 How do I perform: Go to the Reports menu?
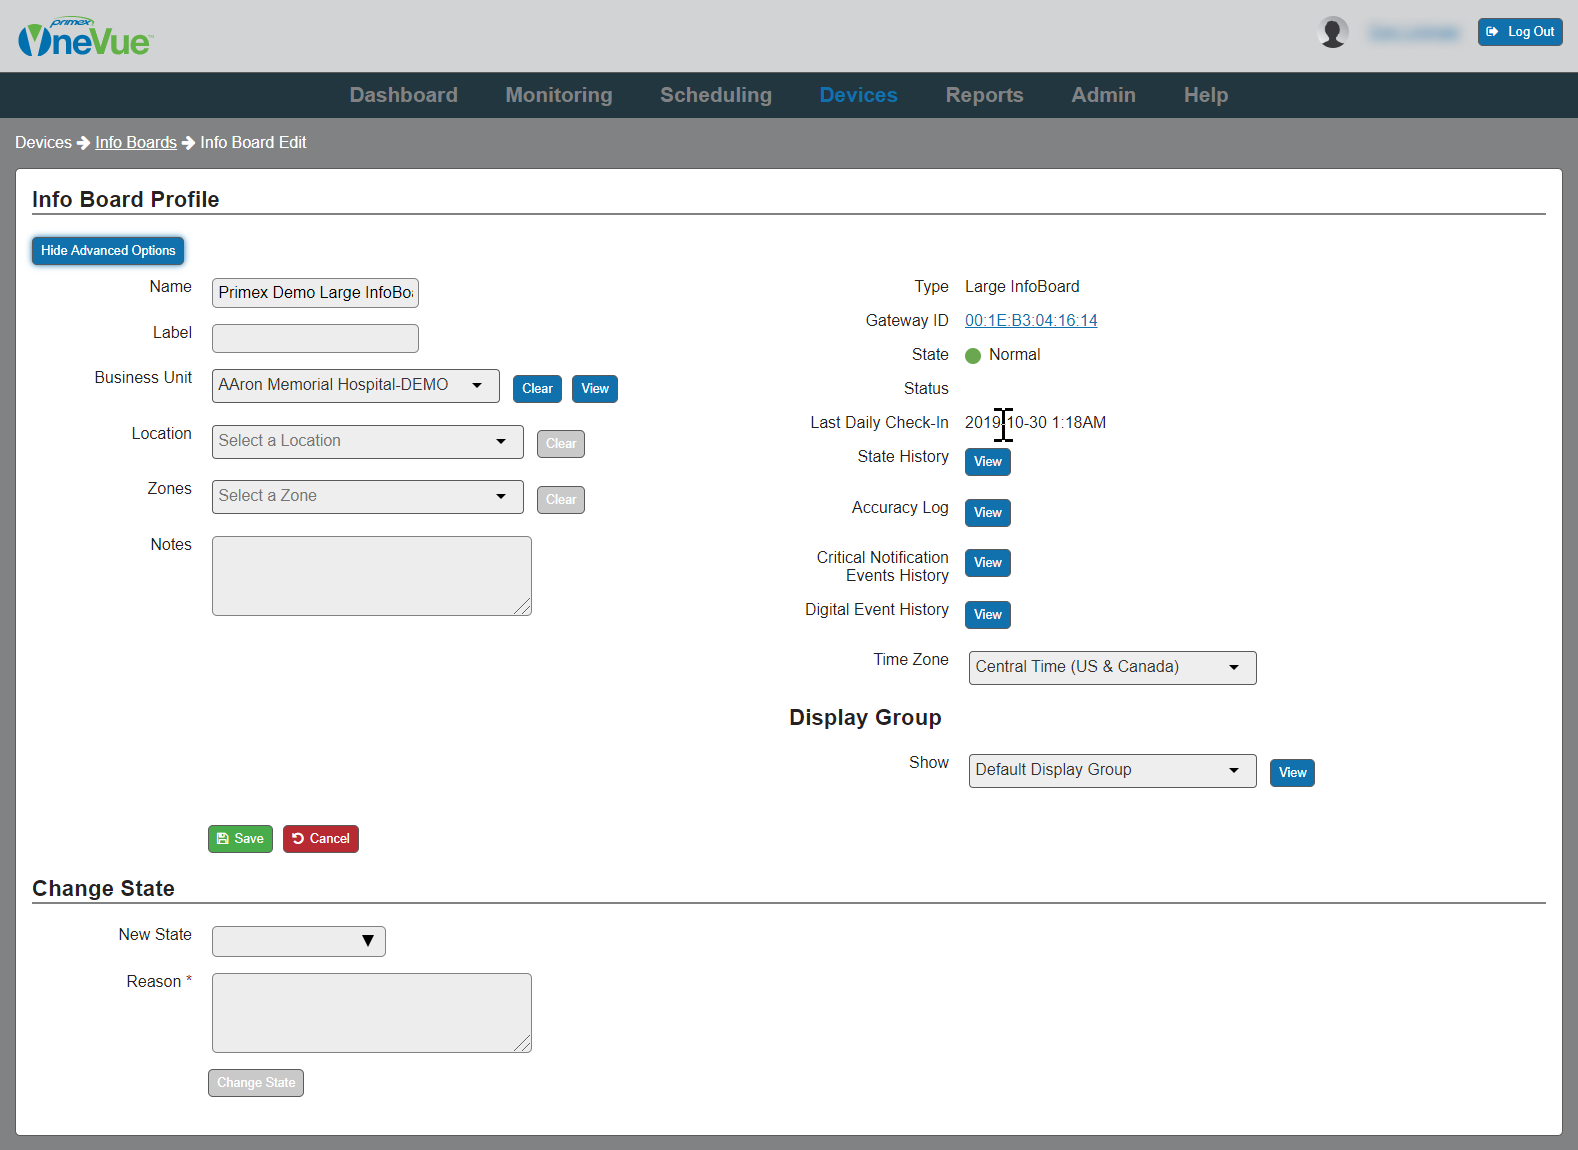pyautogui.click(x=985, y=95)
